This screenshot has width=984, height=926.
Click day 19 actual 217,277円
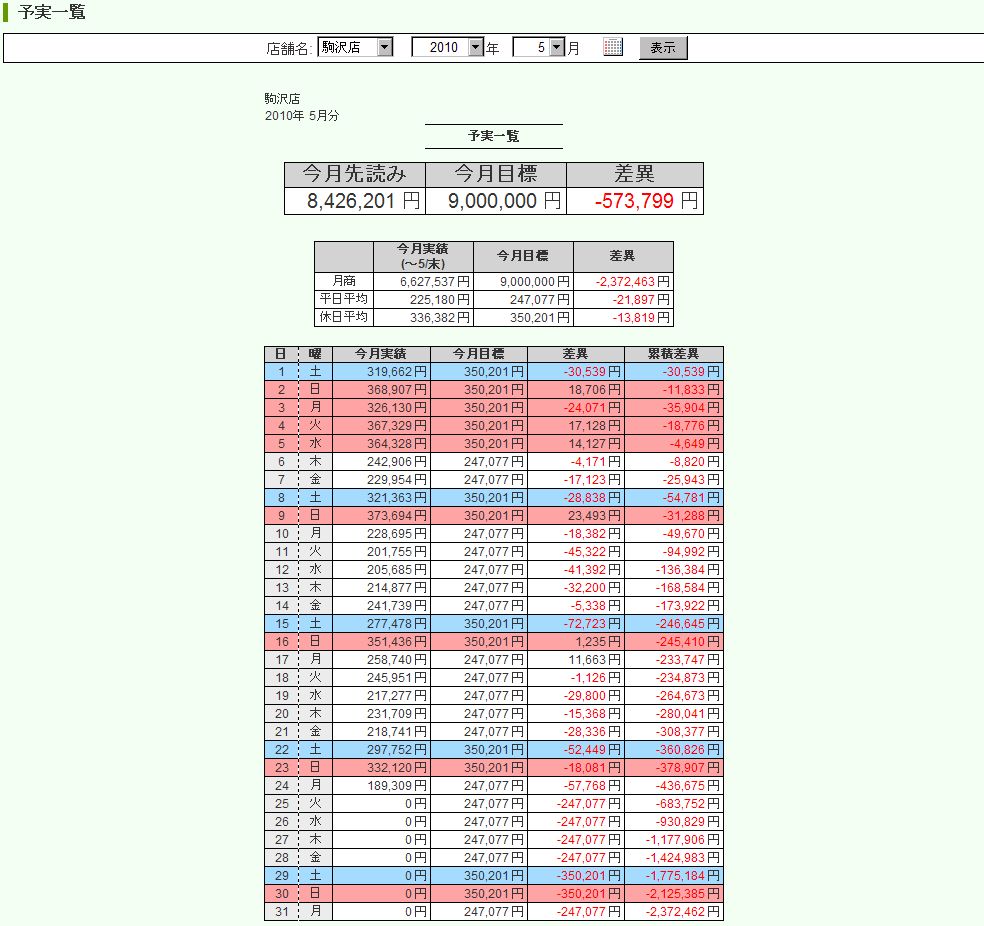coord(382,695)
